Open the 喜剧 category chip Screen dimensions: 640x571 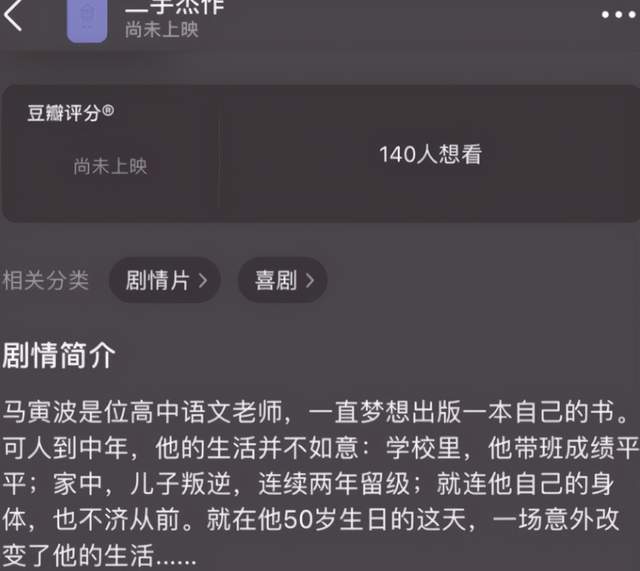[x=282, y=280]
